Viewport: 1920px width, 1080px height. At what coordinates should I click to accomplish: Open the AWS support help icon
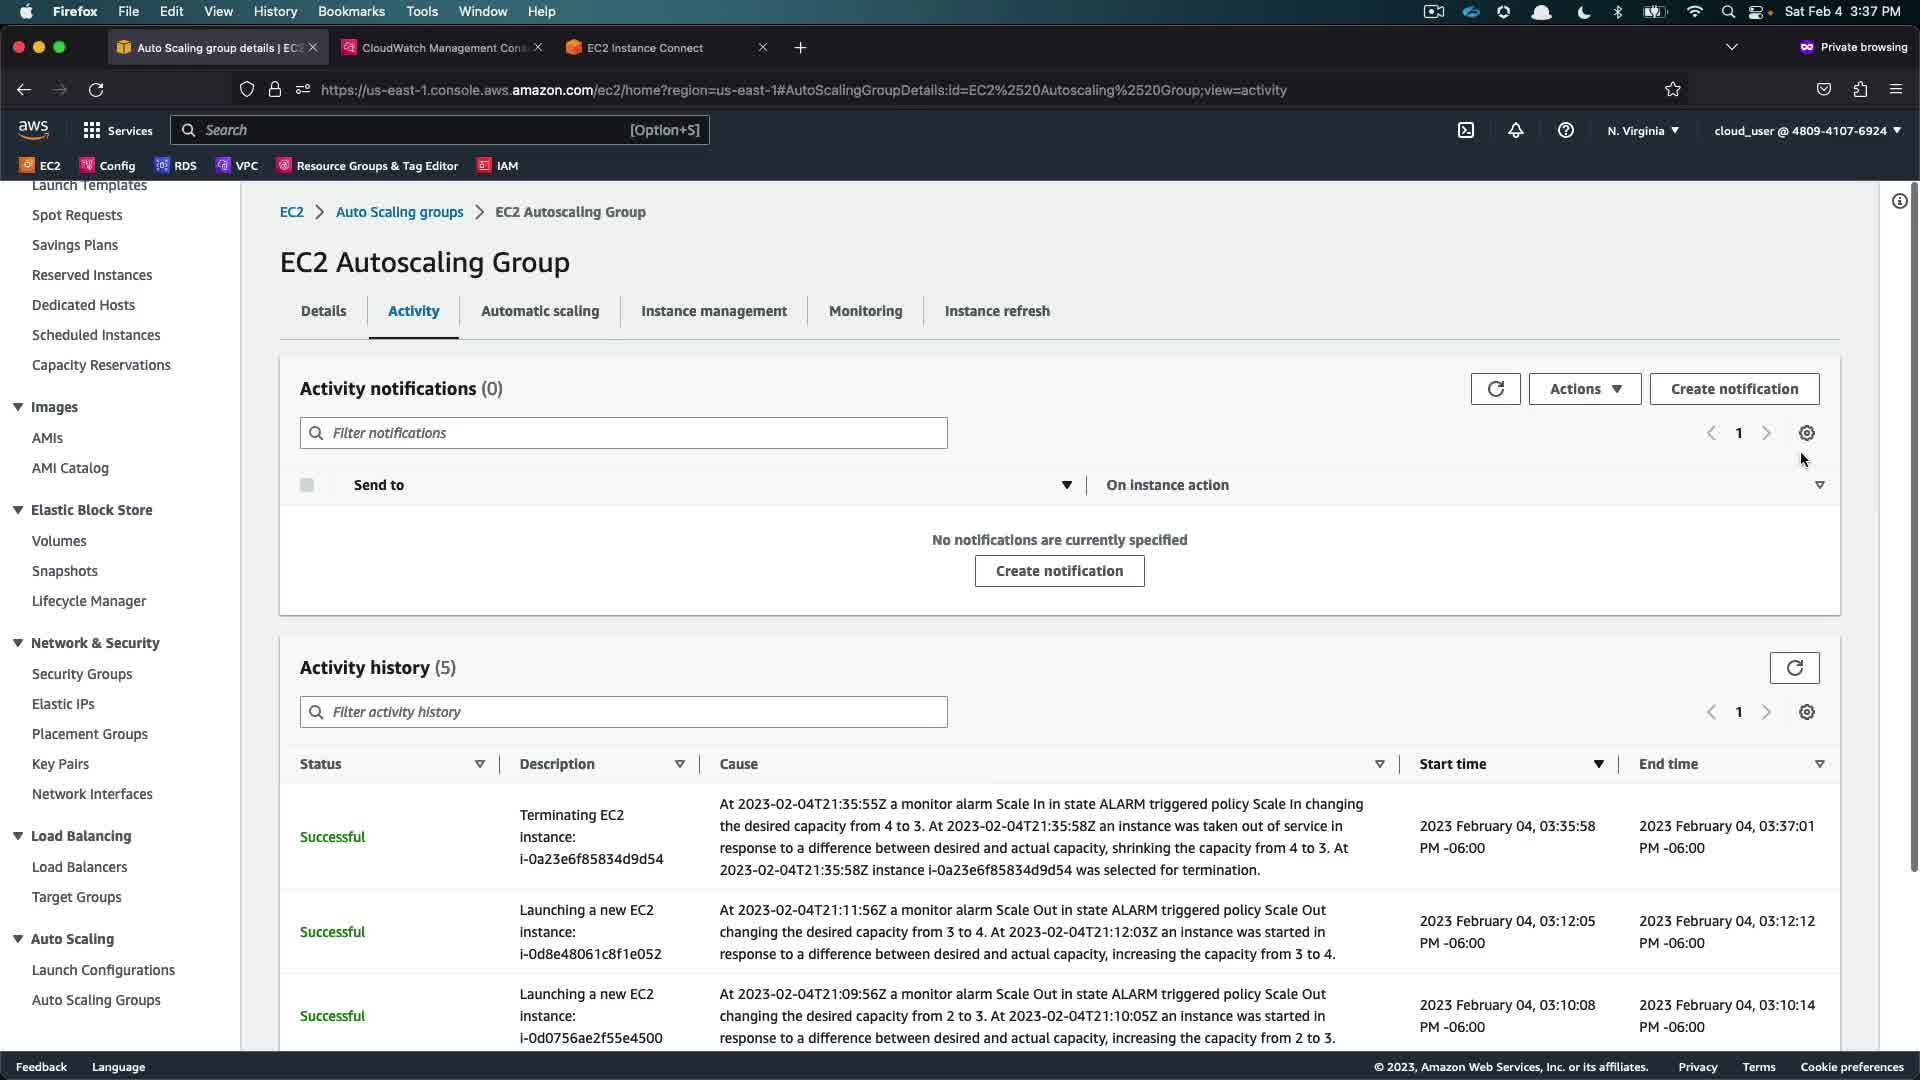(x=1566, y=130)
